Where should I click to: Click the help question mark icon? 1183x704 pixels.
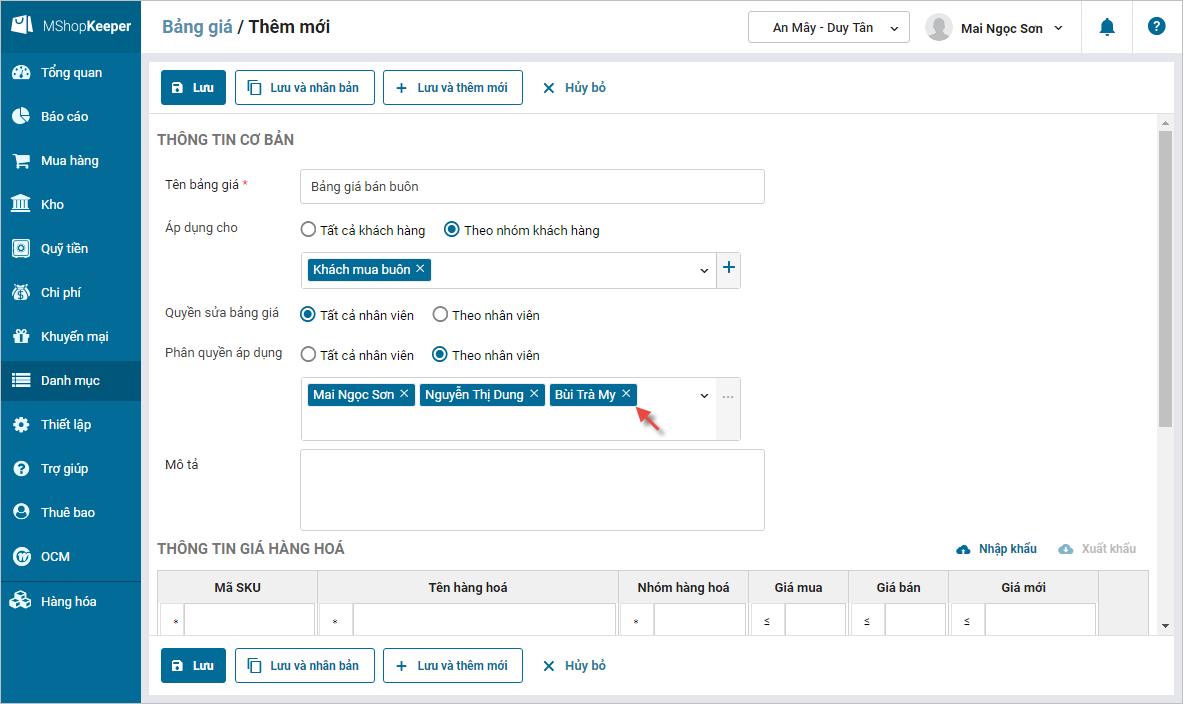pos(1157,27)
